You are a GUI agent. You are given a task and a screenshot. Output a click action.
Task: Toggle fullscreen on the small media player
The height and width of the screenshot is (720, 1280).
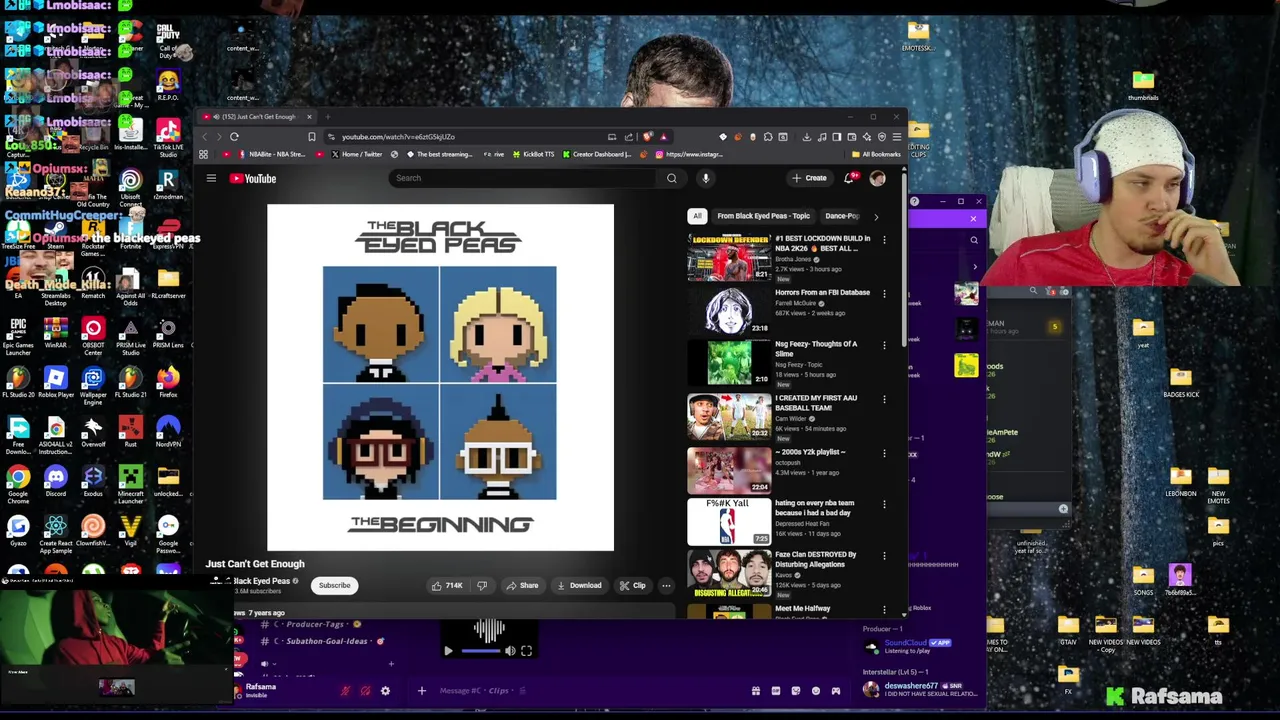(526, 651)
